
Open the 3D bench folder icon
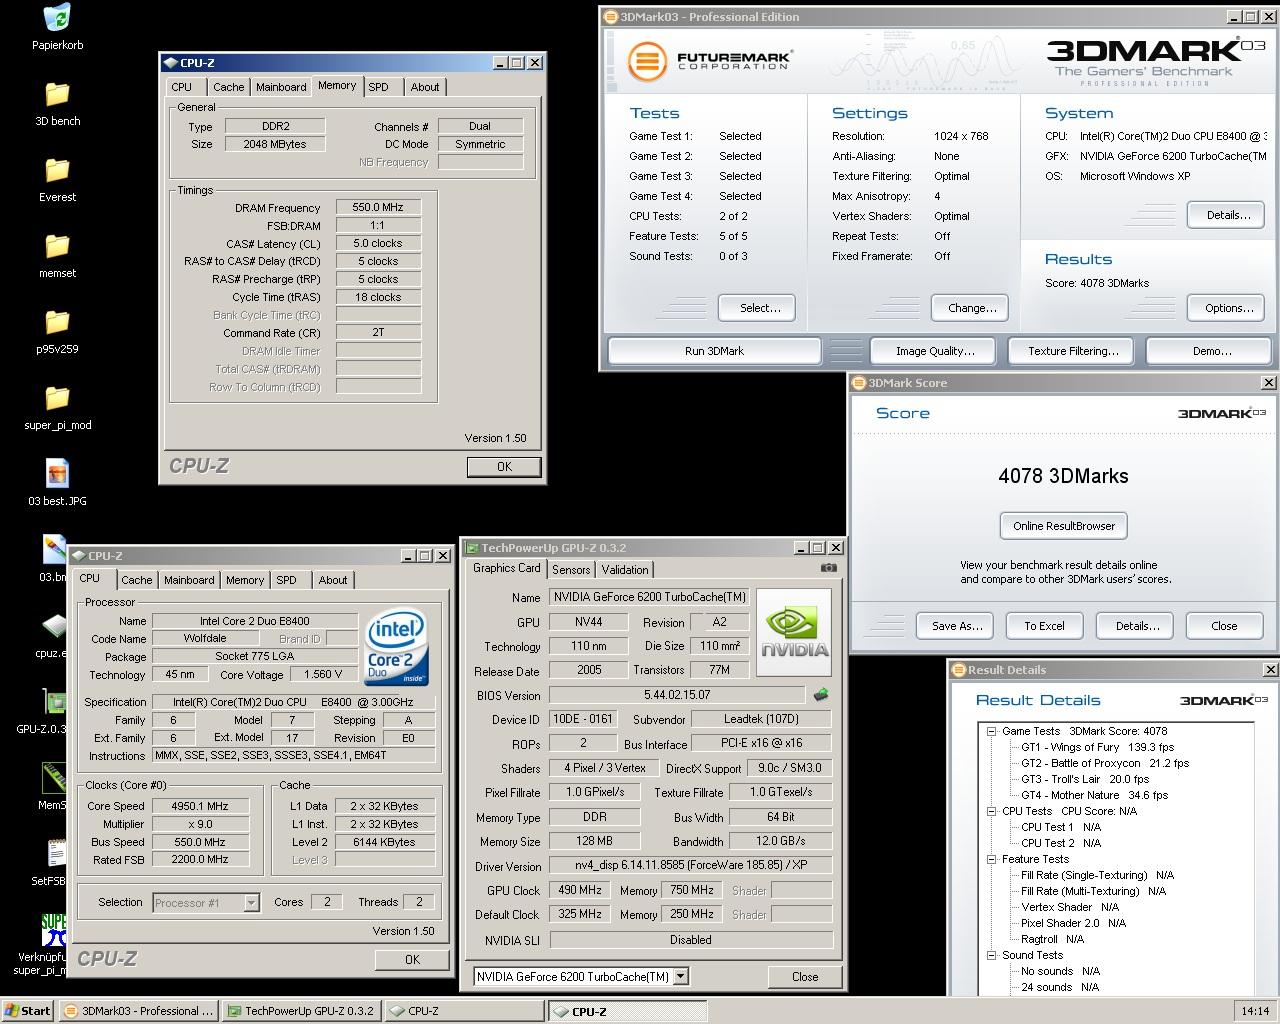(57, 94)
